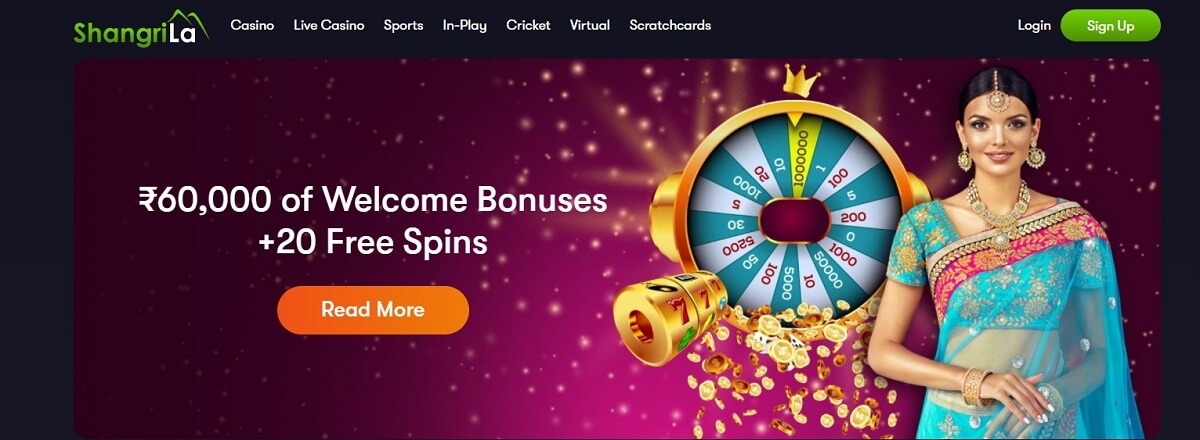Viewport: 1200px width, 440px height.
Task: Select Cricket in the navigation bar
Action: [x=528, y=25]
